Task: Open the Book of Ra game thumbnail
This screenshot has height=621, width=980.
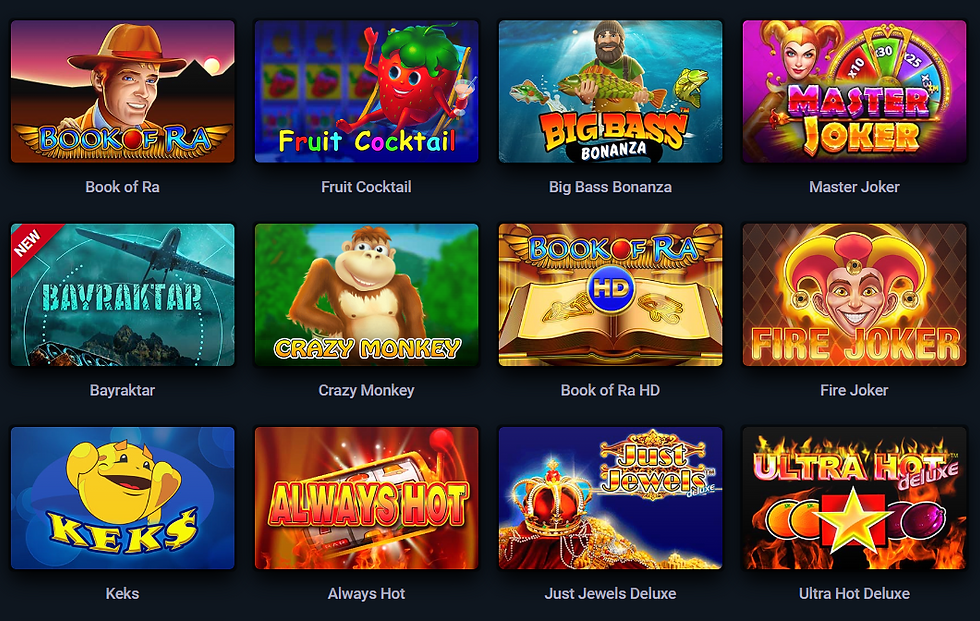Action: 122,91
